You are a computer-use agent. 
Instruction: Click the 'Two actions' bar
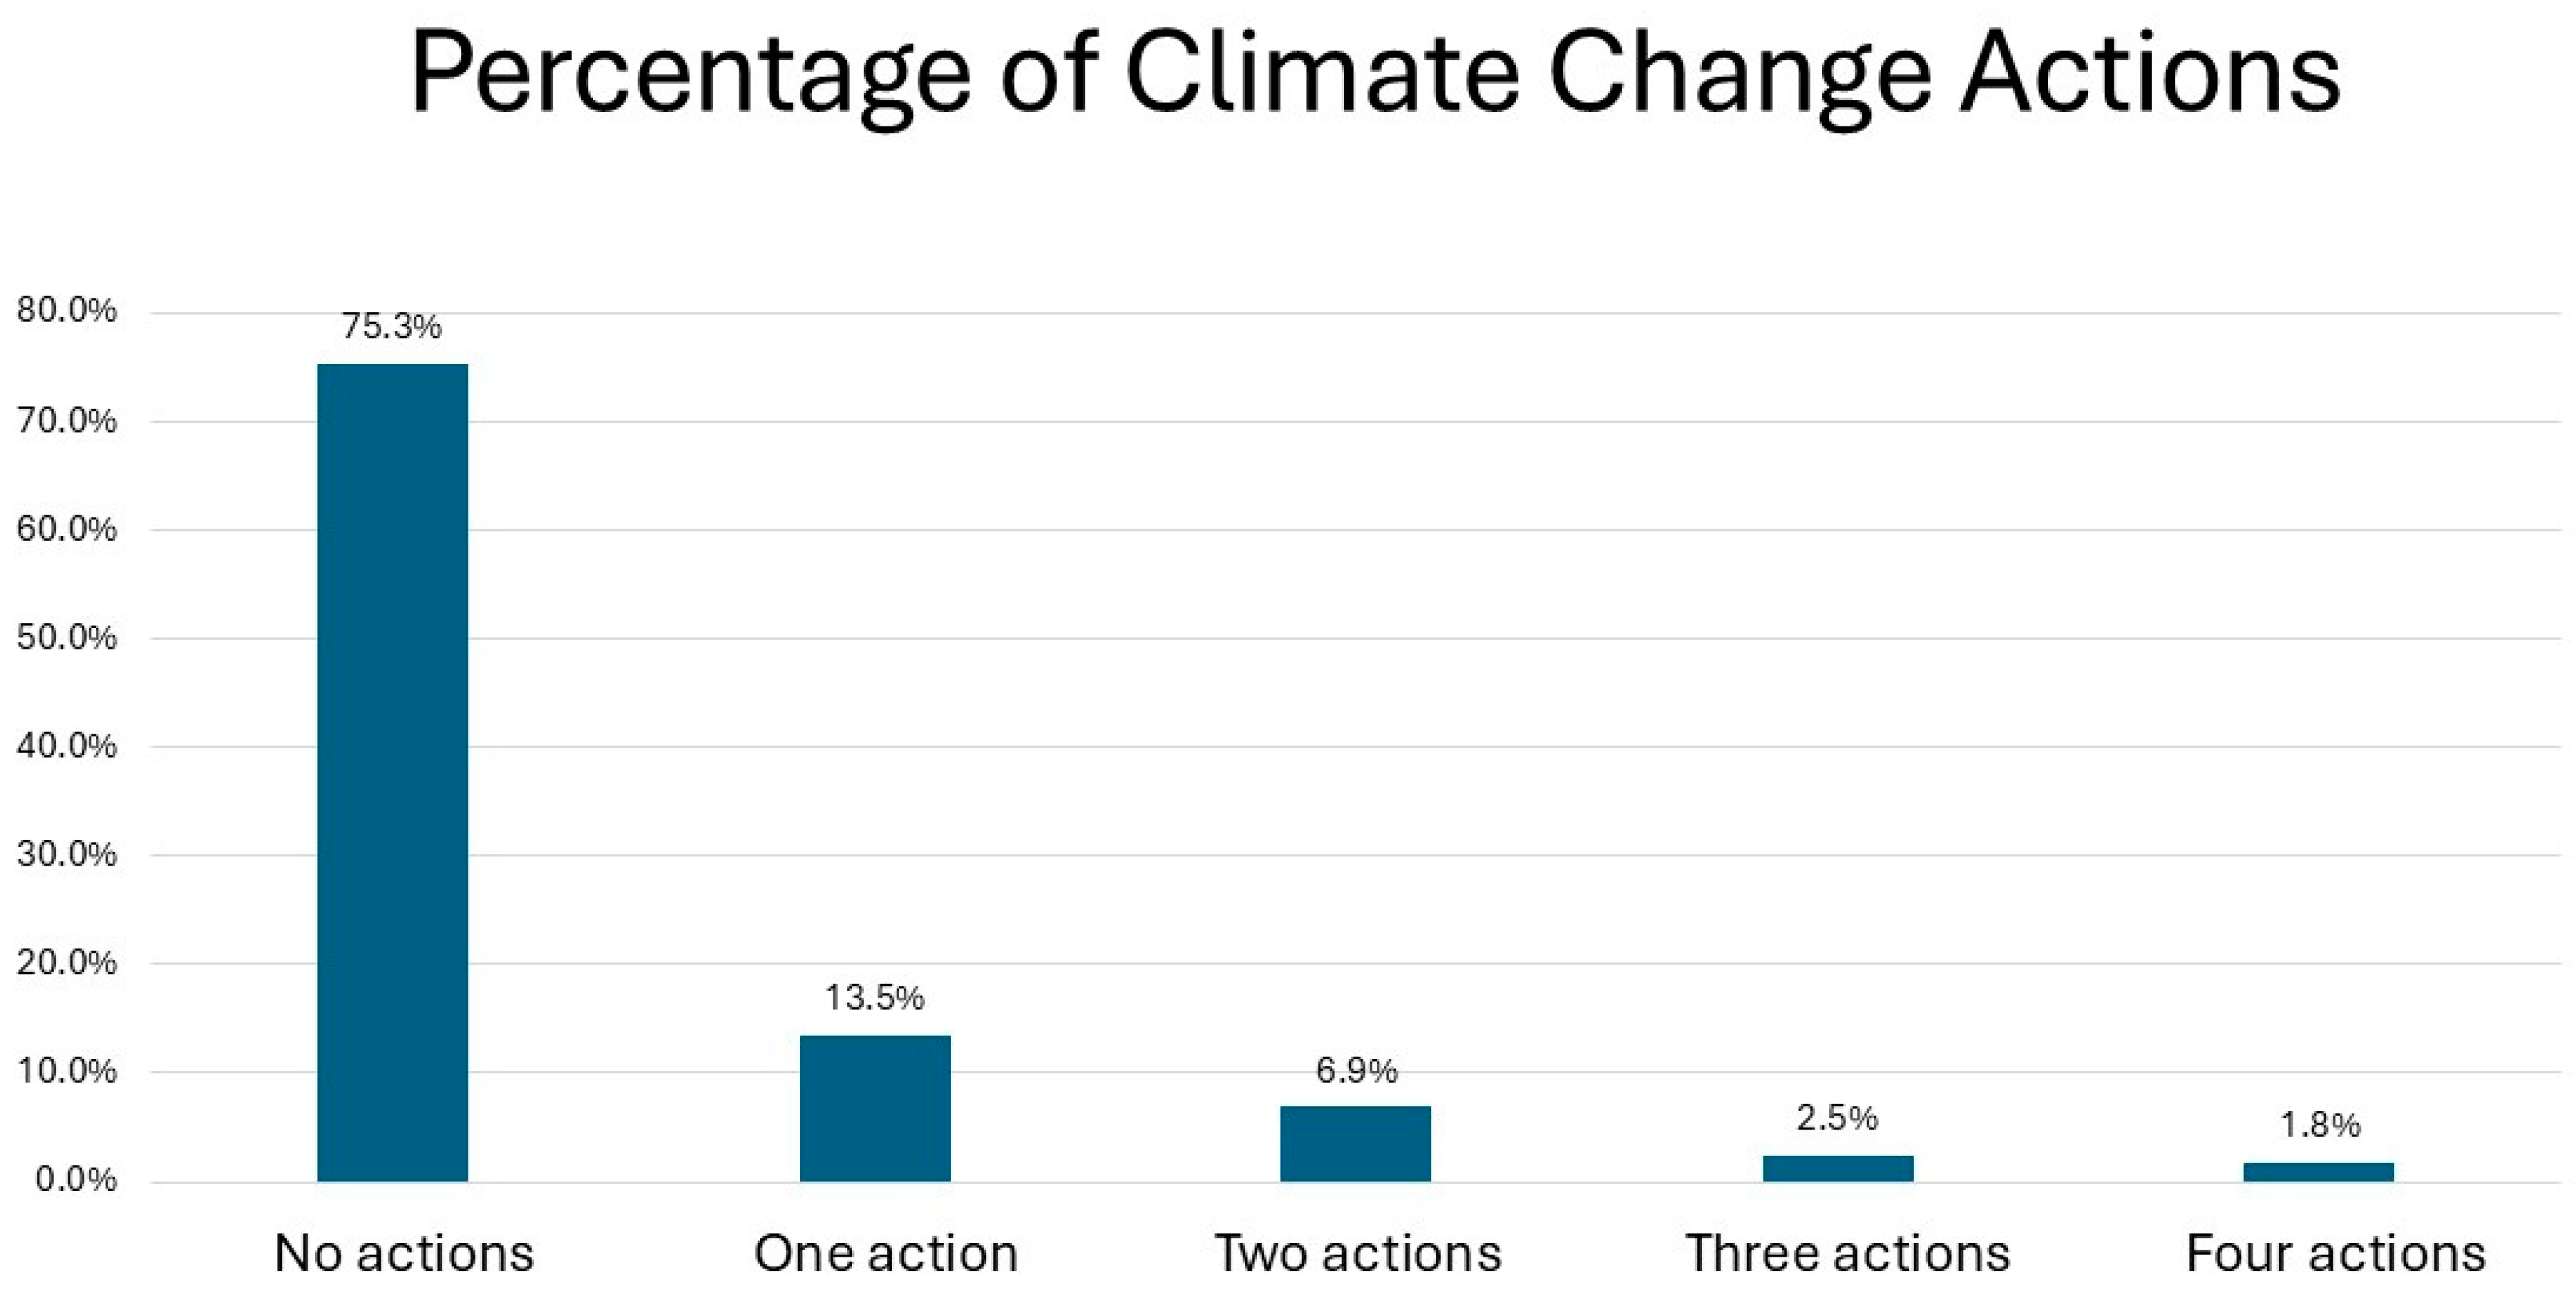[1355, 1143]
